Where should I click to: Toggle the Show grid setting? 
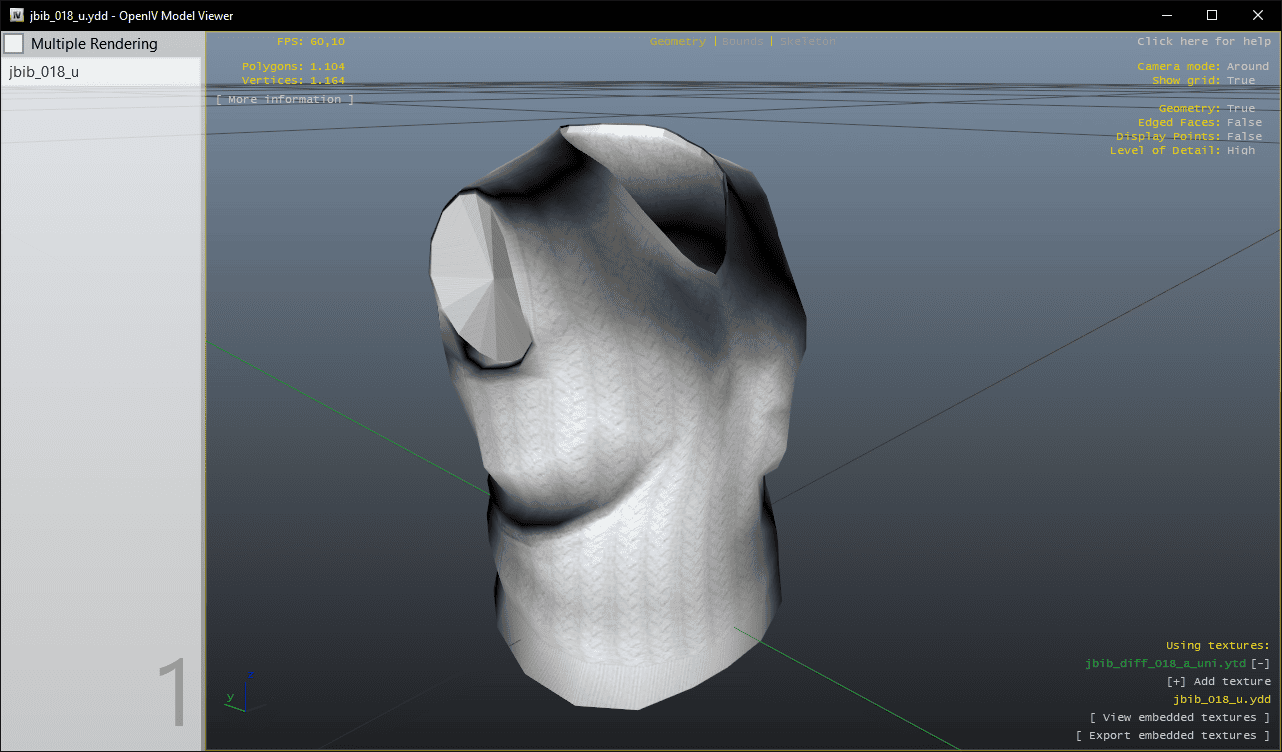point(1240,80)
